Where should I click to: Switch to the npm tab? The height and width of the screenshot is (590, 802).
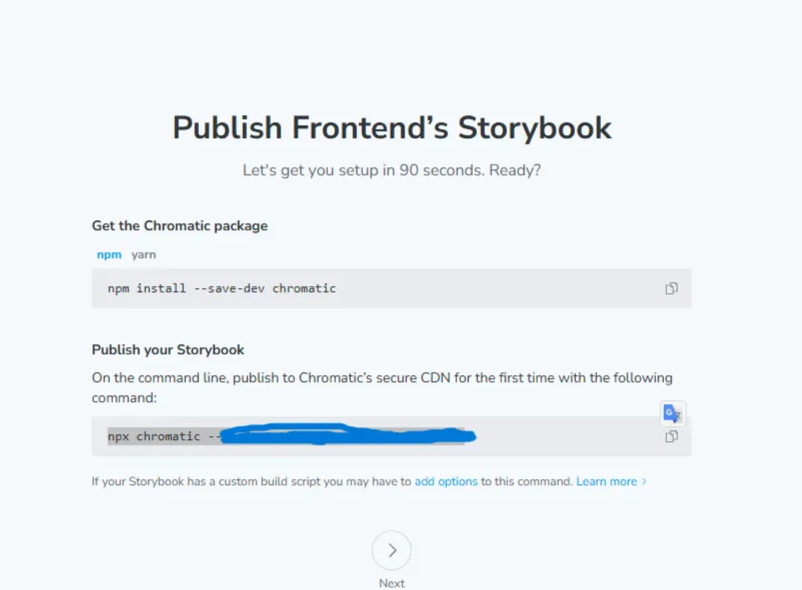click(x=109, y=255)
